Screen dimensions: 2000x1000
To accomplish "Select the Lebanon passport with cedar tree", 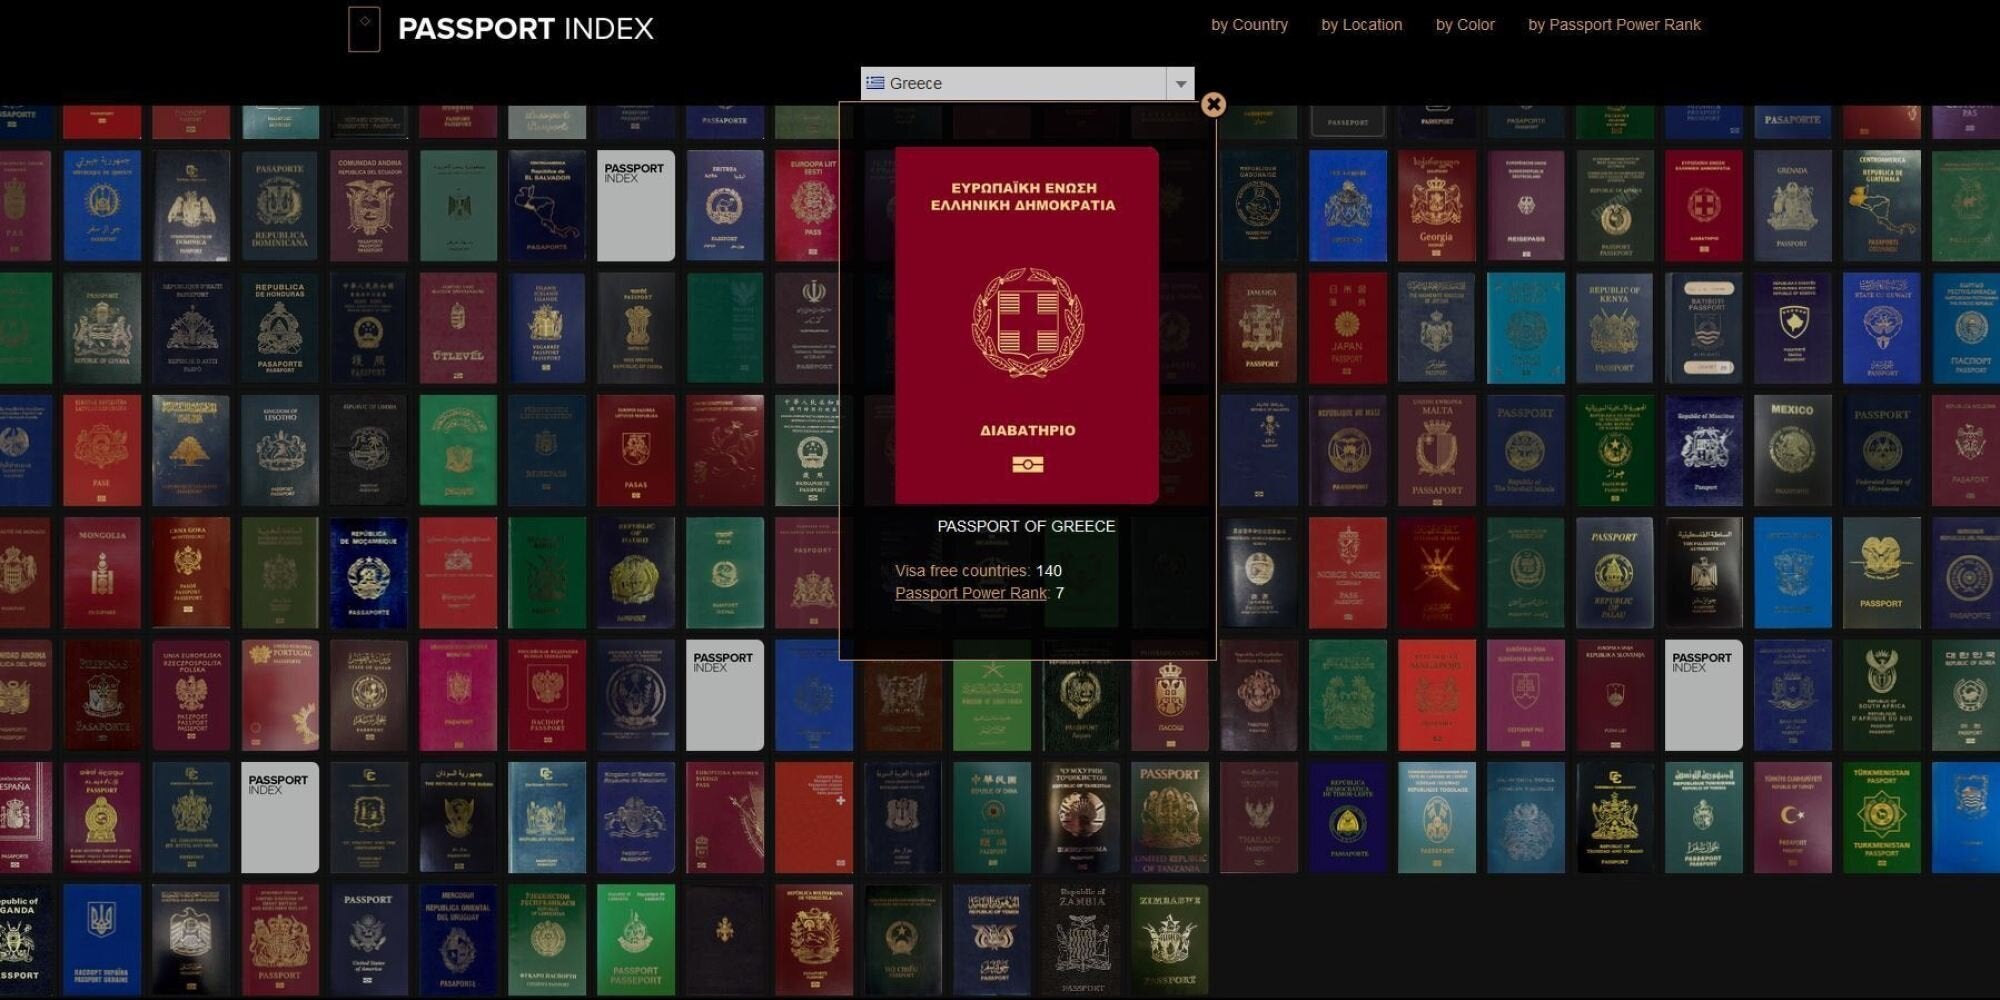I will pos(190,451).
